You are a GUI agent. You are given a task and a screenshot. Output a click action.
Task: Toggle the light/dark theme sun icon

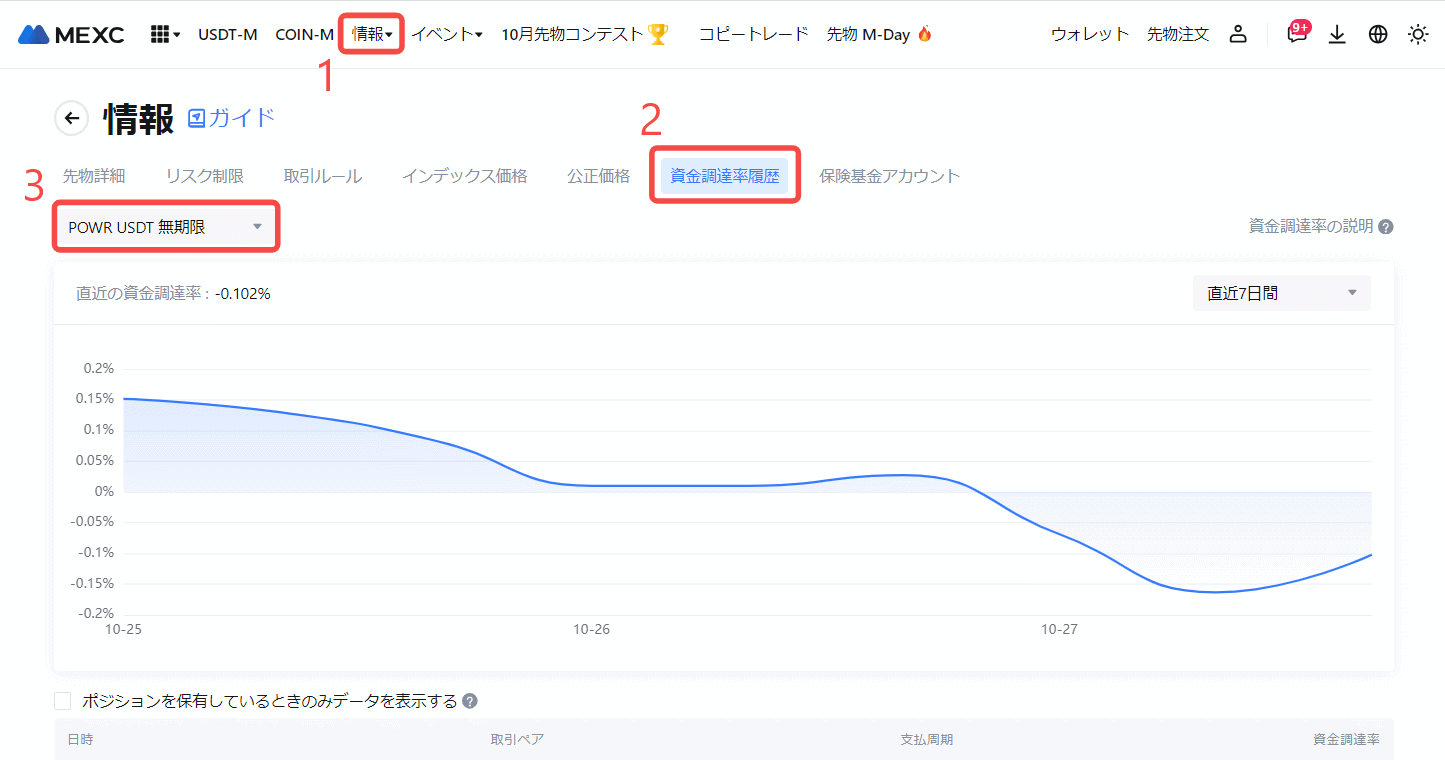pos(1418,35)
